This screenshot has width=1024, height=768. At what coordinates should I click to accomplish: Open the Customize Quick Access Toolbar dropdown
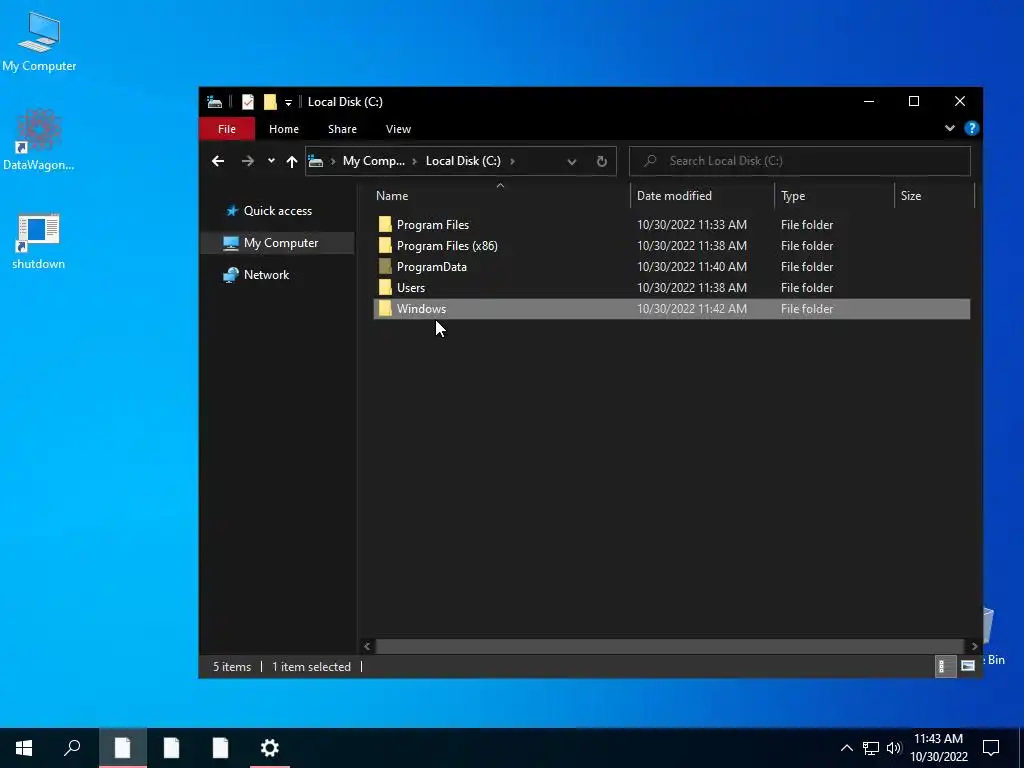[288, 103]
